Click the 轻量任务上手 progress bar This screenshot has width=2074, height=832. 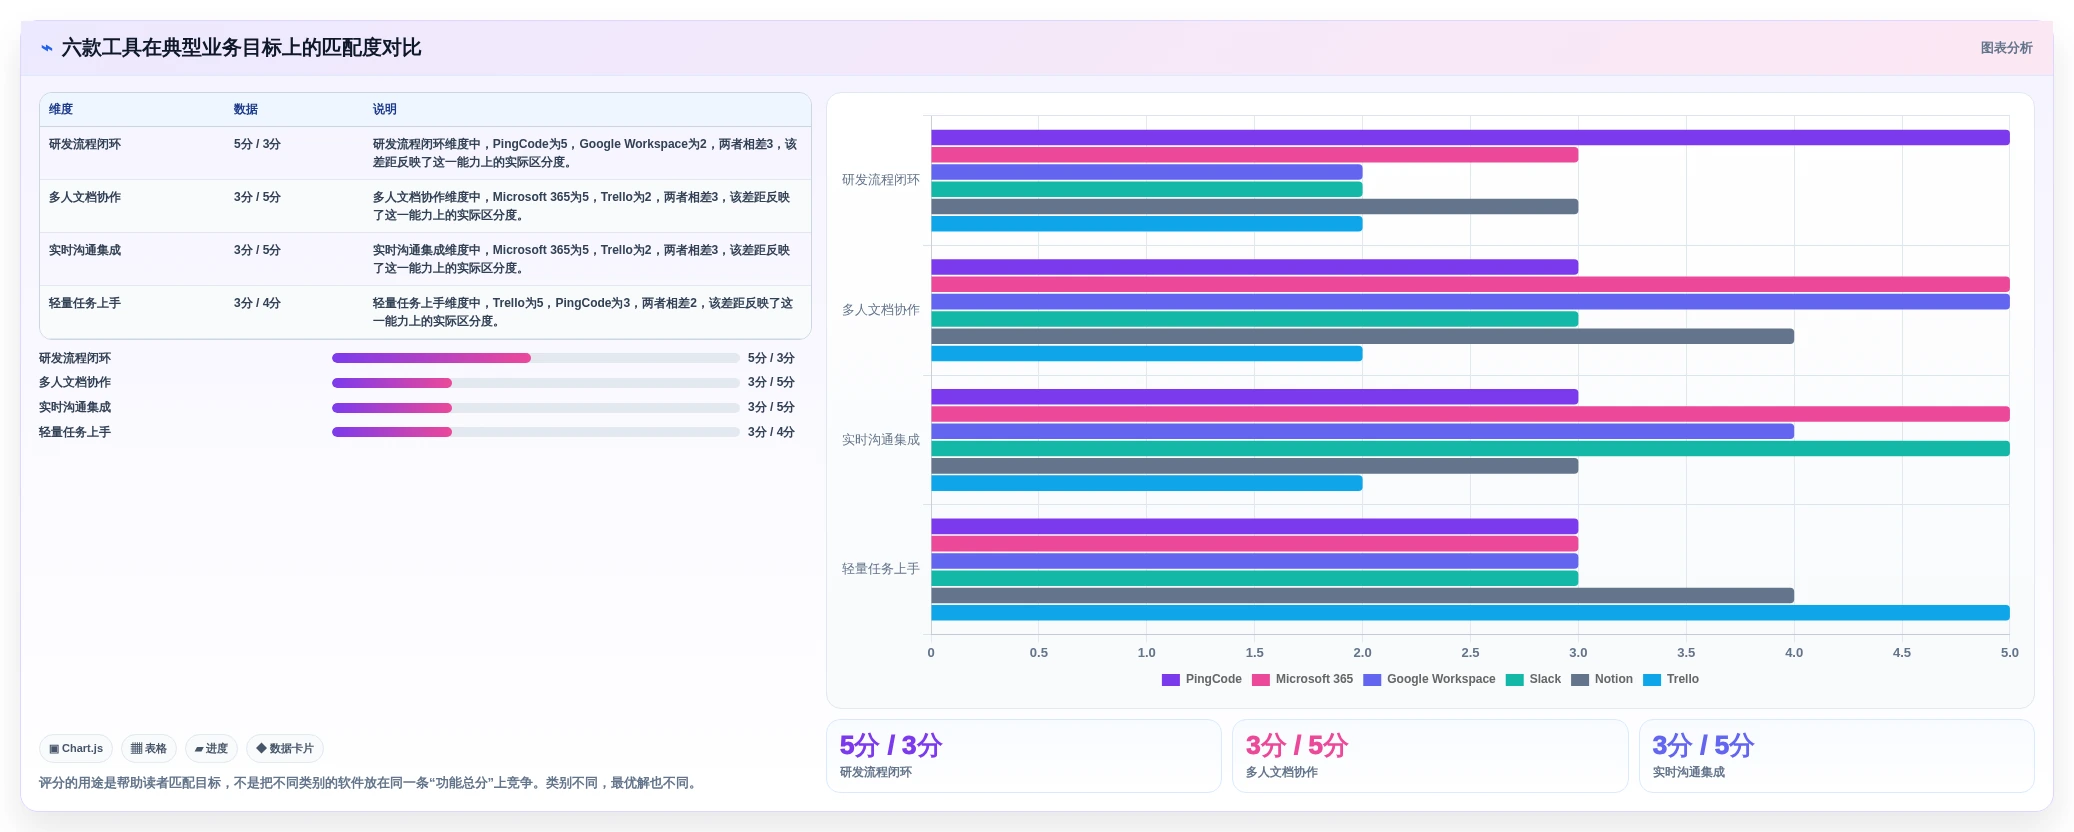(x=536, y=432)
